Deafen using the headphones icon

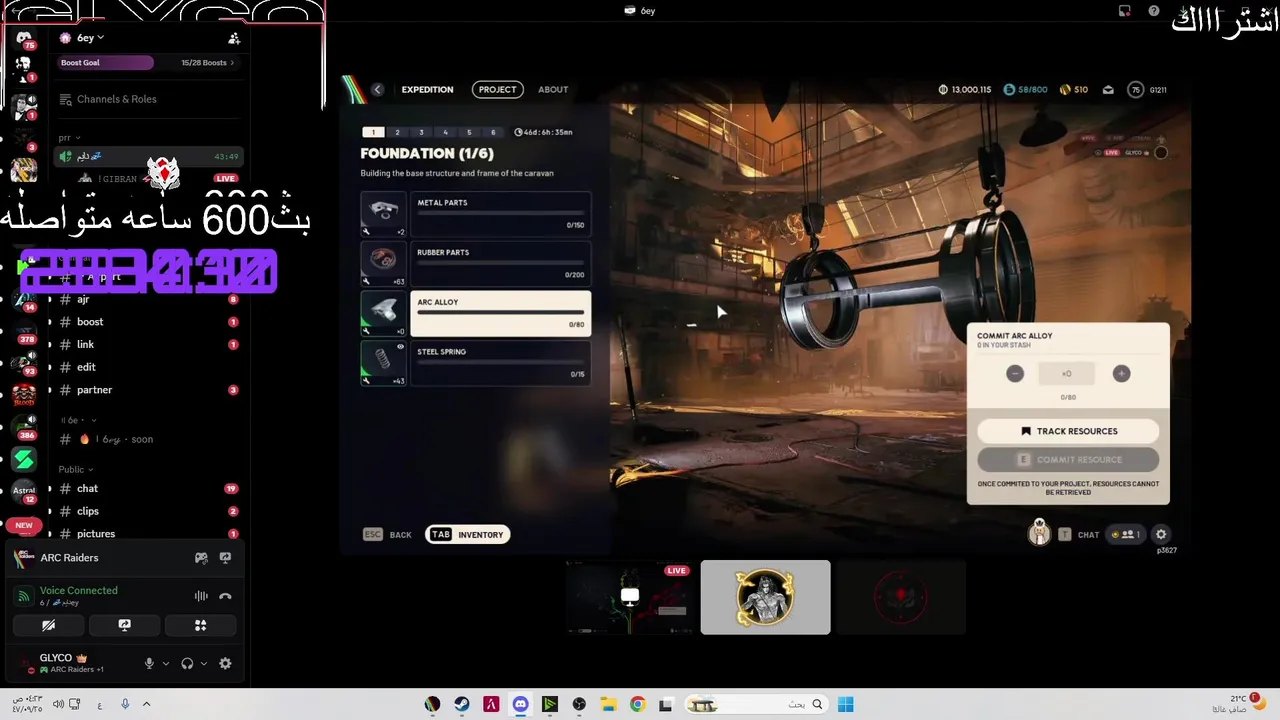tap(187, 663)
